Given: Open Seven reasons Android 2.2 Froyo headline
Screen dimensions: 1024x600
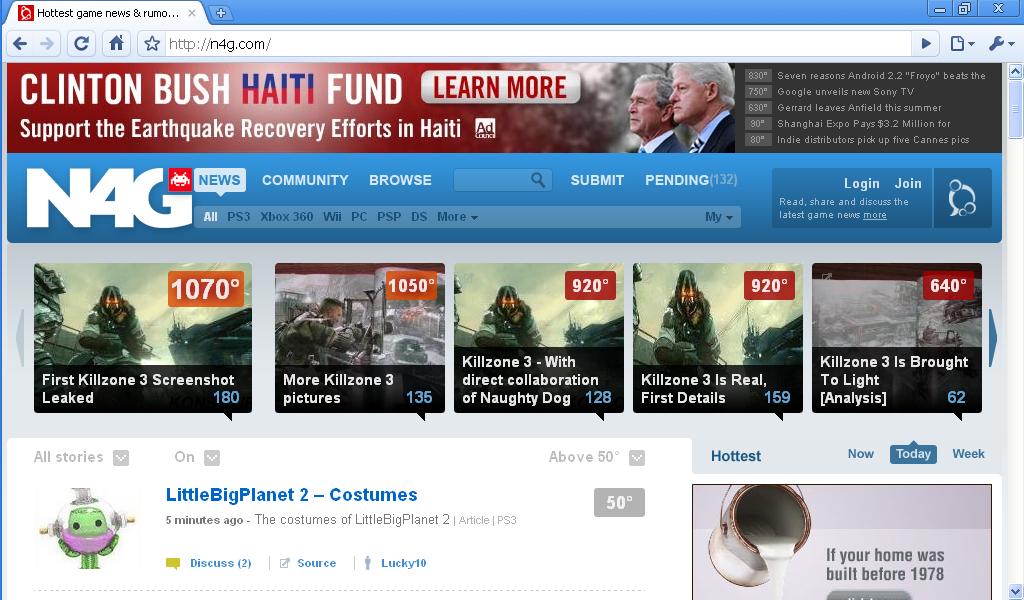Looking at the screenshot, I should tap(881, 76).
